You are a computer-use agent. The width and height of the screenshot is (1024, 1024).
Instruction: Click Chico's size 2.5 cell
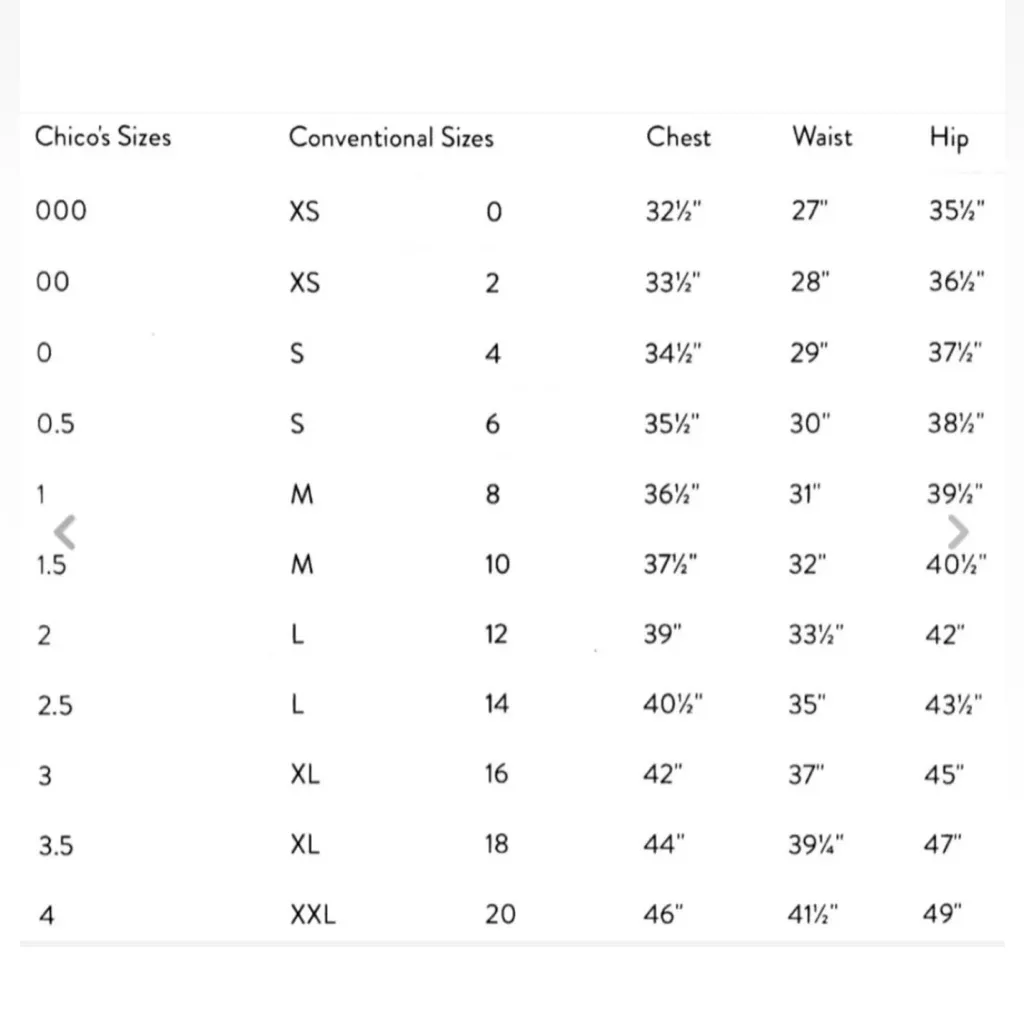click(x=56, y=706)
